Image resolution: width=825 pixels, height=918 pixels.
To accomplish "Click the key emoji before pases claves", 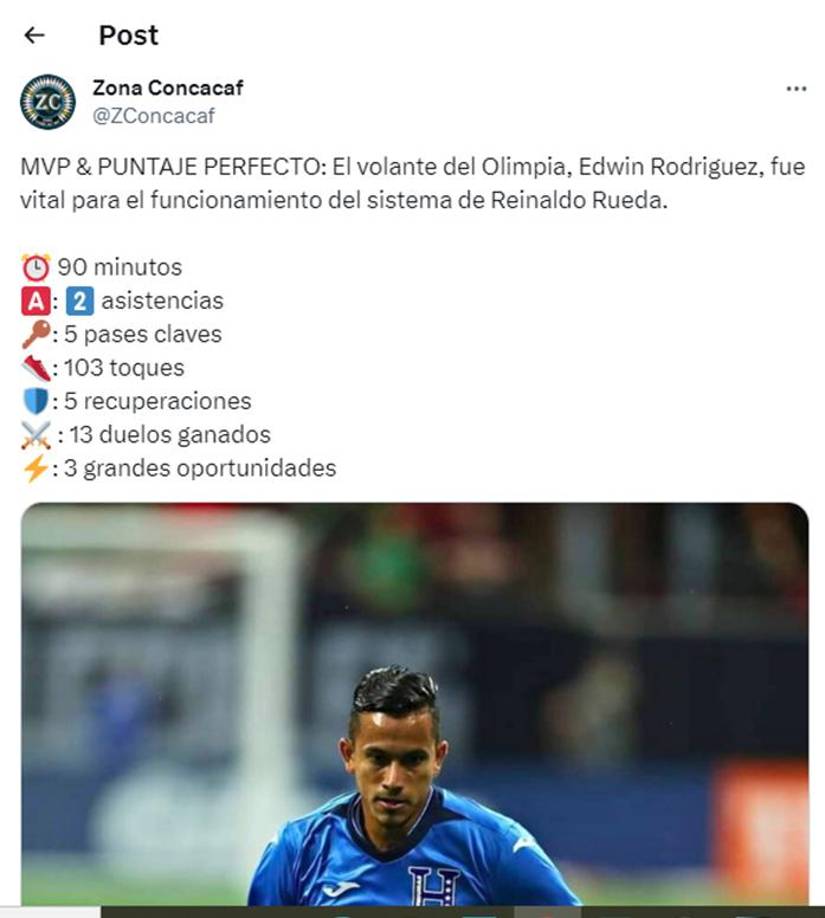I will click(x=36, y=335).
